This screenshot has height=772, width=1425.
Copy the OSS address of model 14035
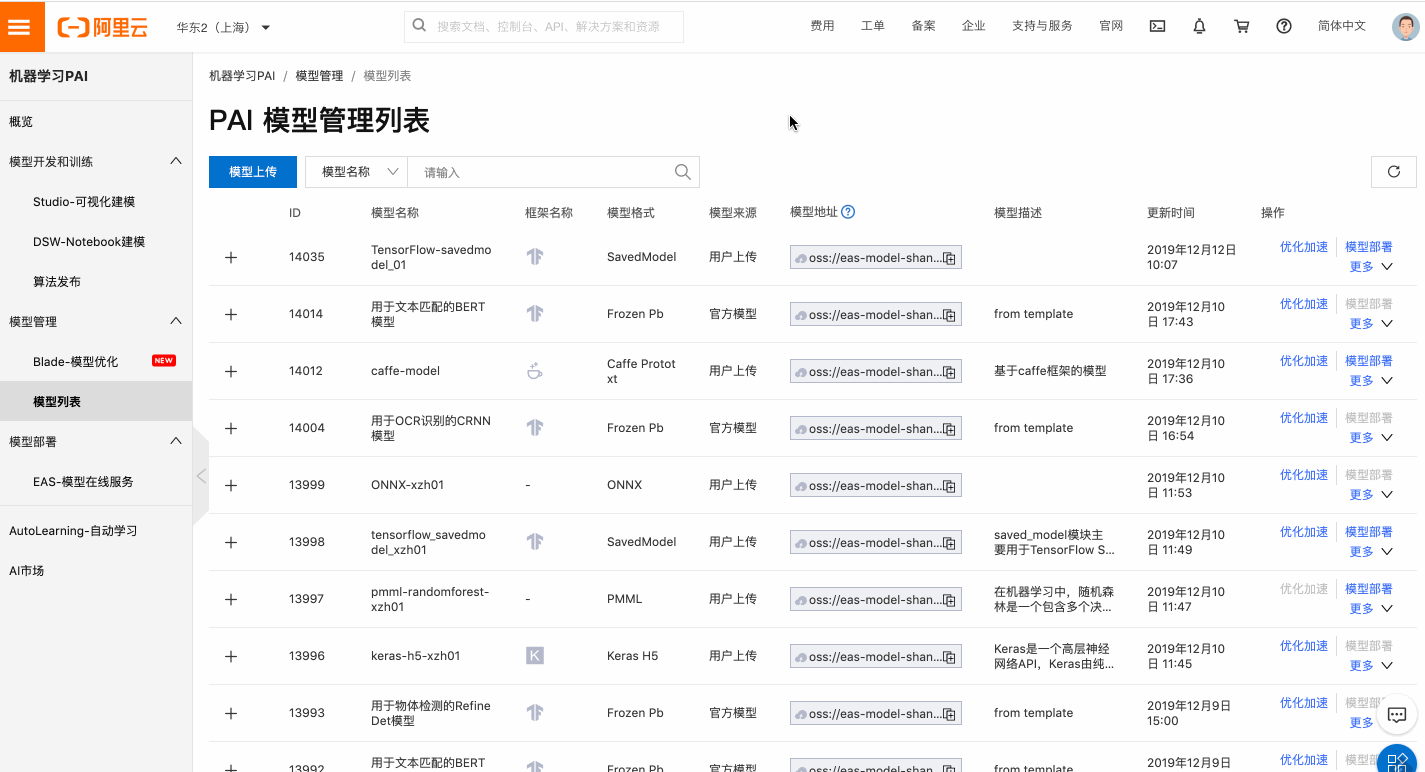[946, 257]
